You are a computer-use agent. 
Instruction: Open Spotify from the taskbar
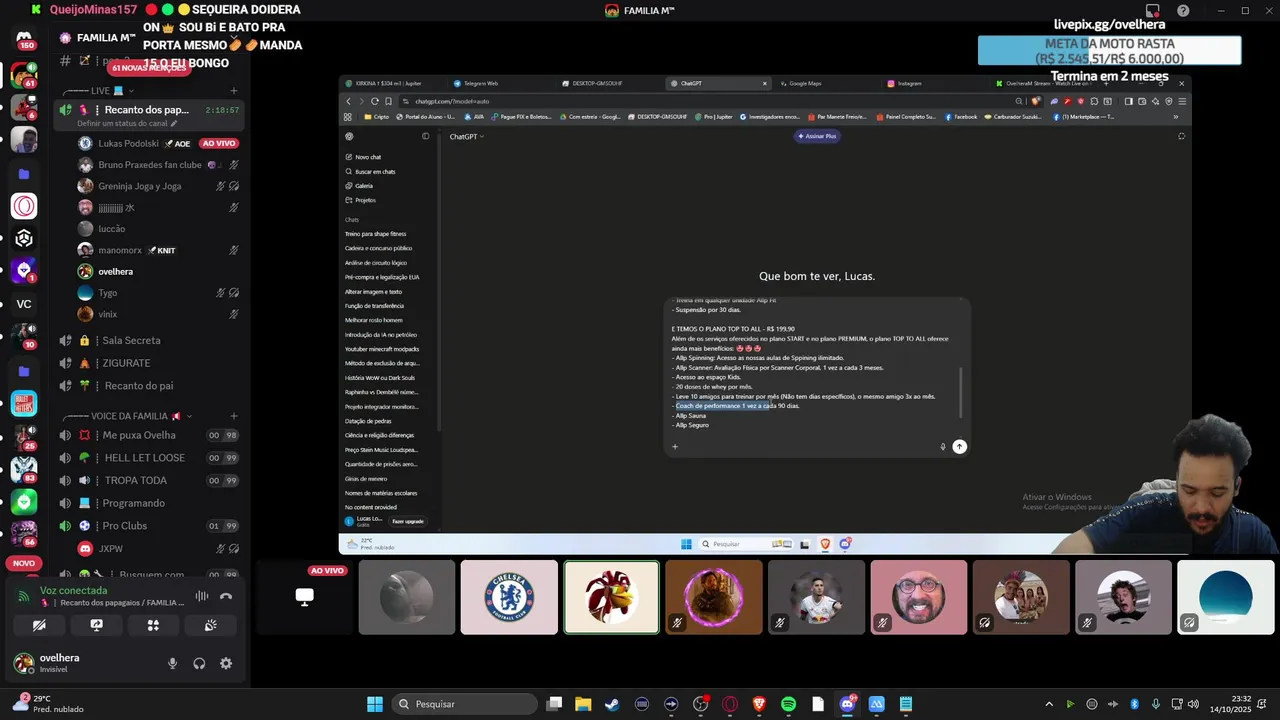(x=788, y=704)
